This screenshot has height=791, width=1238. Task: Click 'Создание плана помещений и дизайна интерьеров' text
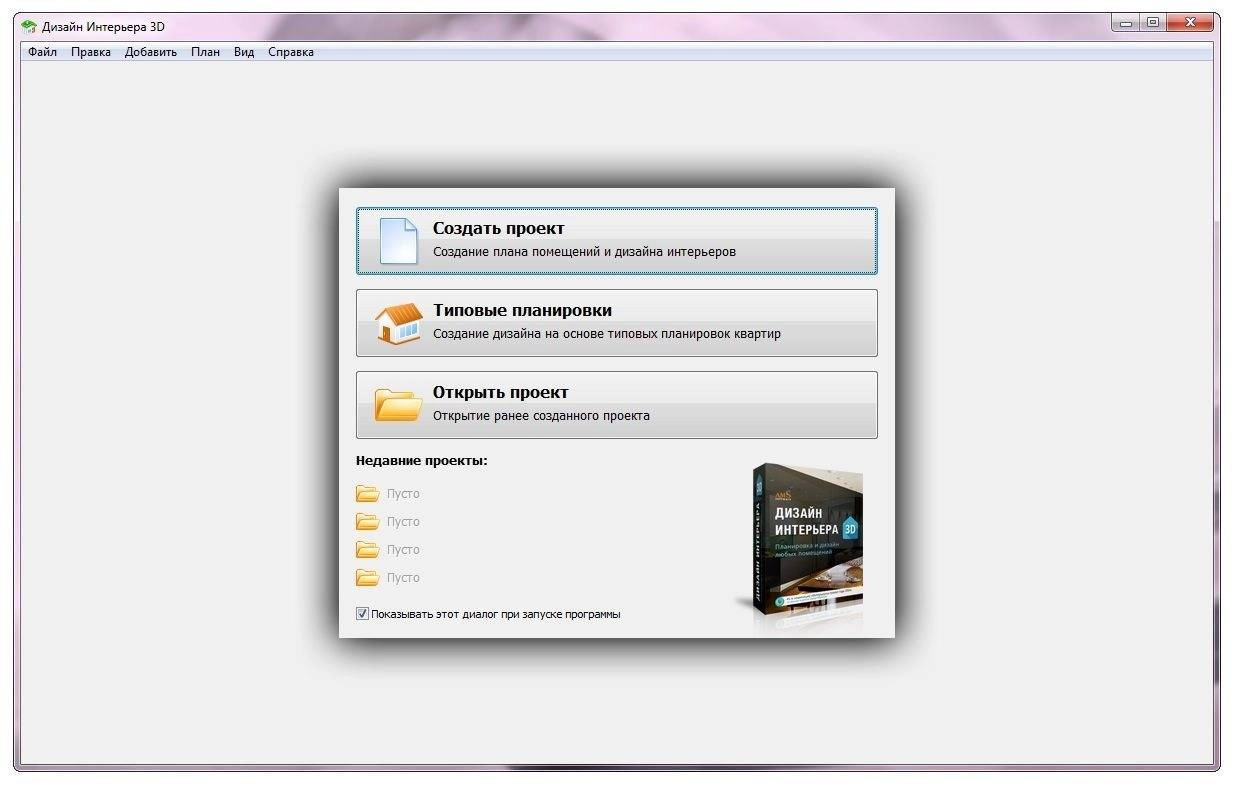coord(584,252)
